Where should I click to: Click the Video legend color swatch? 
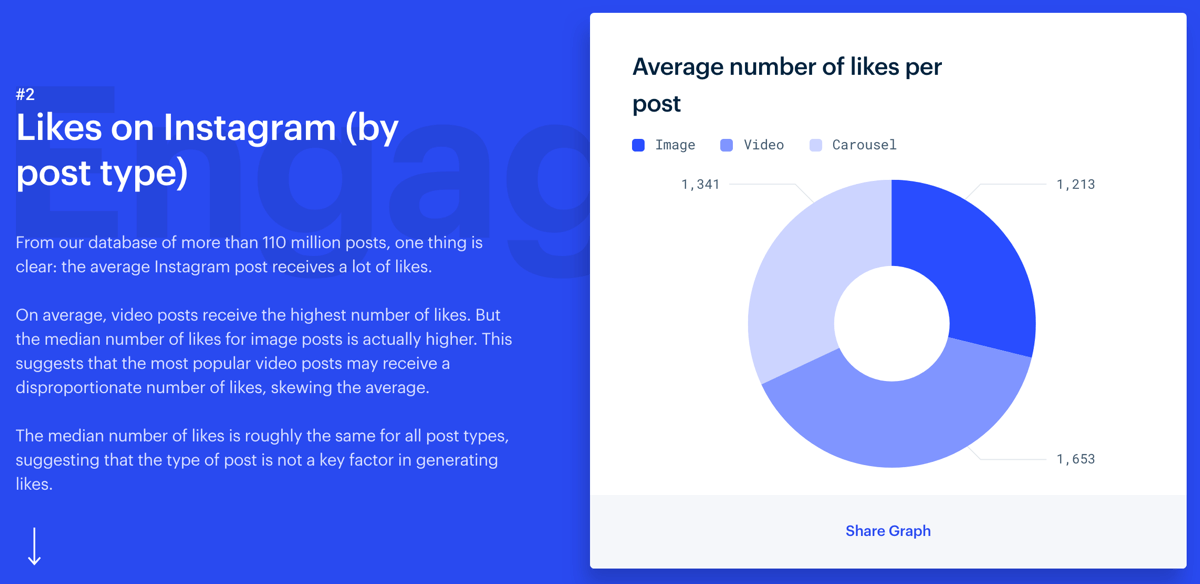(725, 144)
